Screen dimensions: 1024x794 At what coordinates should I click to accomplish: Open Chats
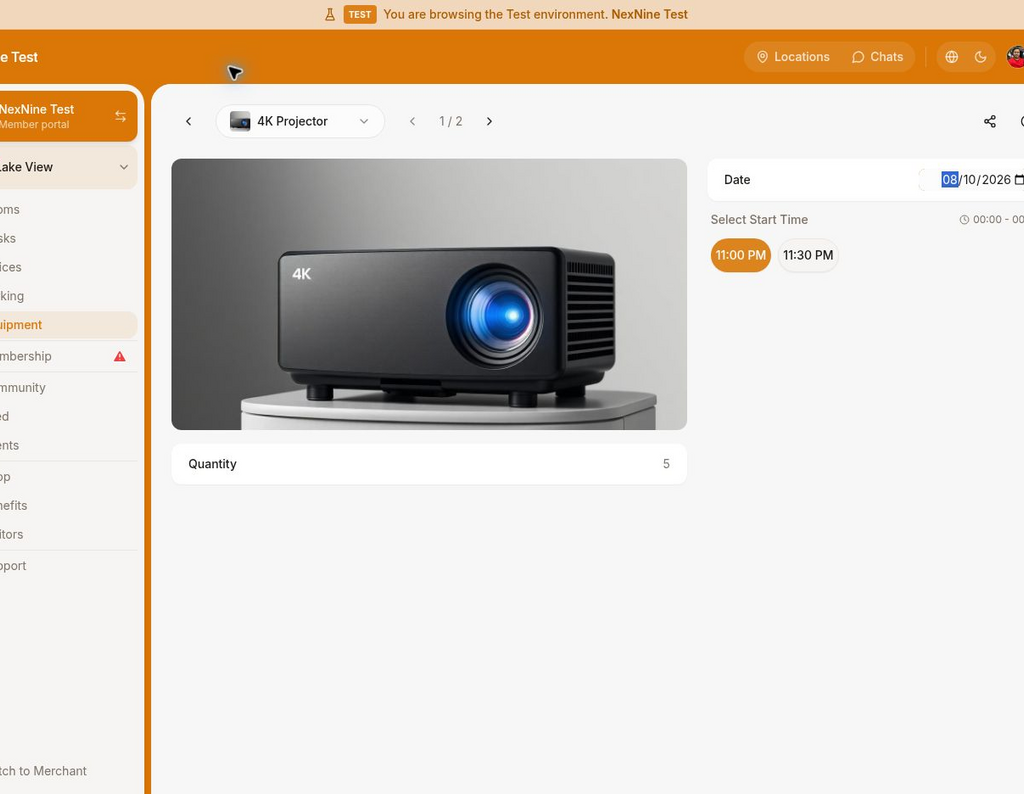point(877,57)
